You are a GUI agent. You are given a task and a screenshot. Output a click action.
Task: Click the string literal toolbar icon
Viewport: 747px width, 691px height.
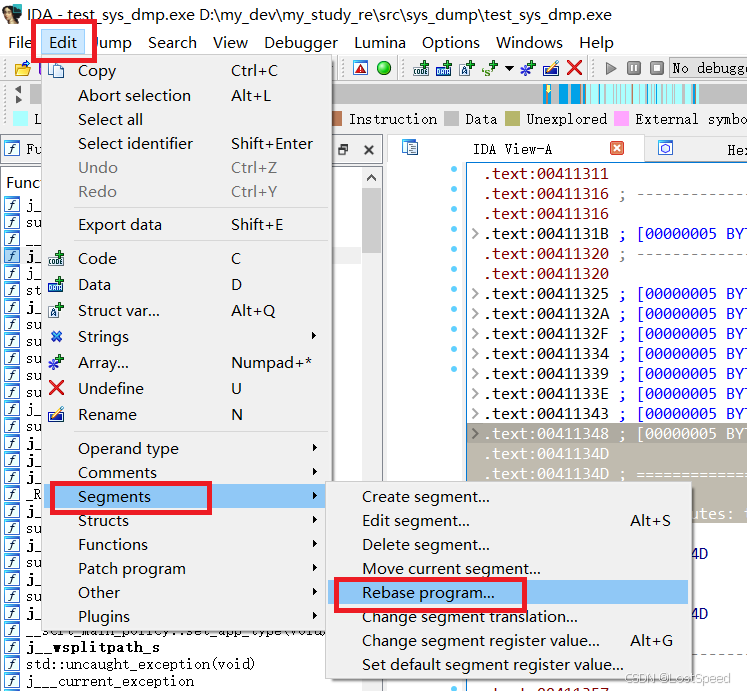coord(489,68)
